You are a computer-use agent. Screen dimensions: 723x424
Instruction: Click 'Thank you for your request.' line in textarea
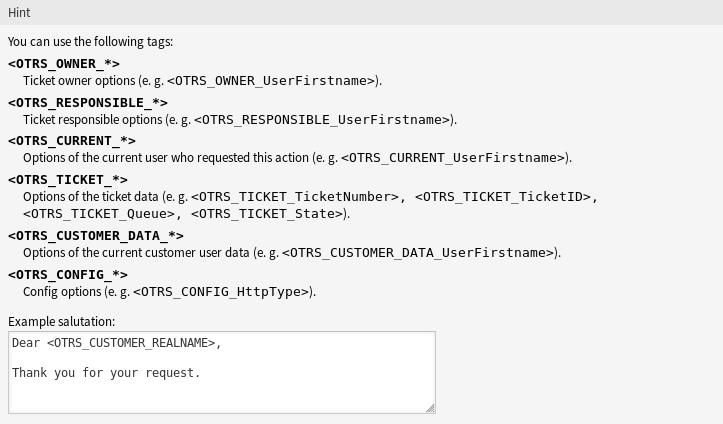[x=106, y=373]
